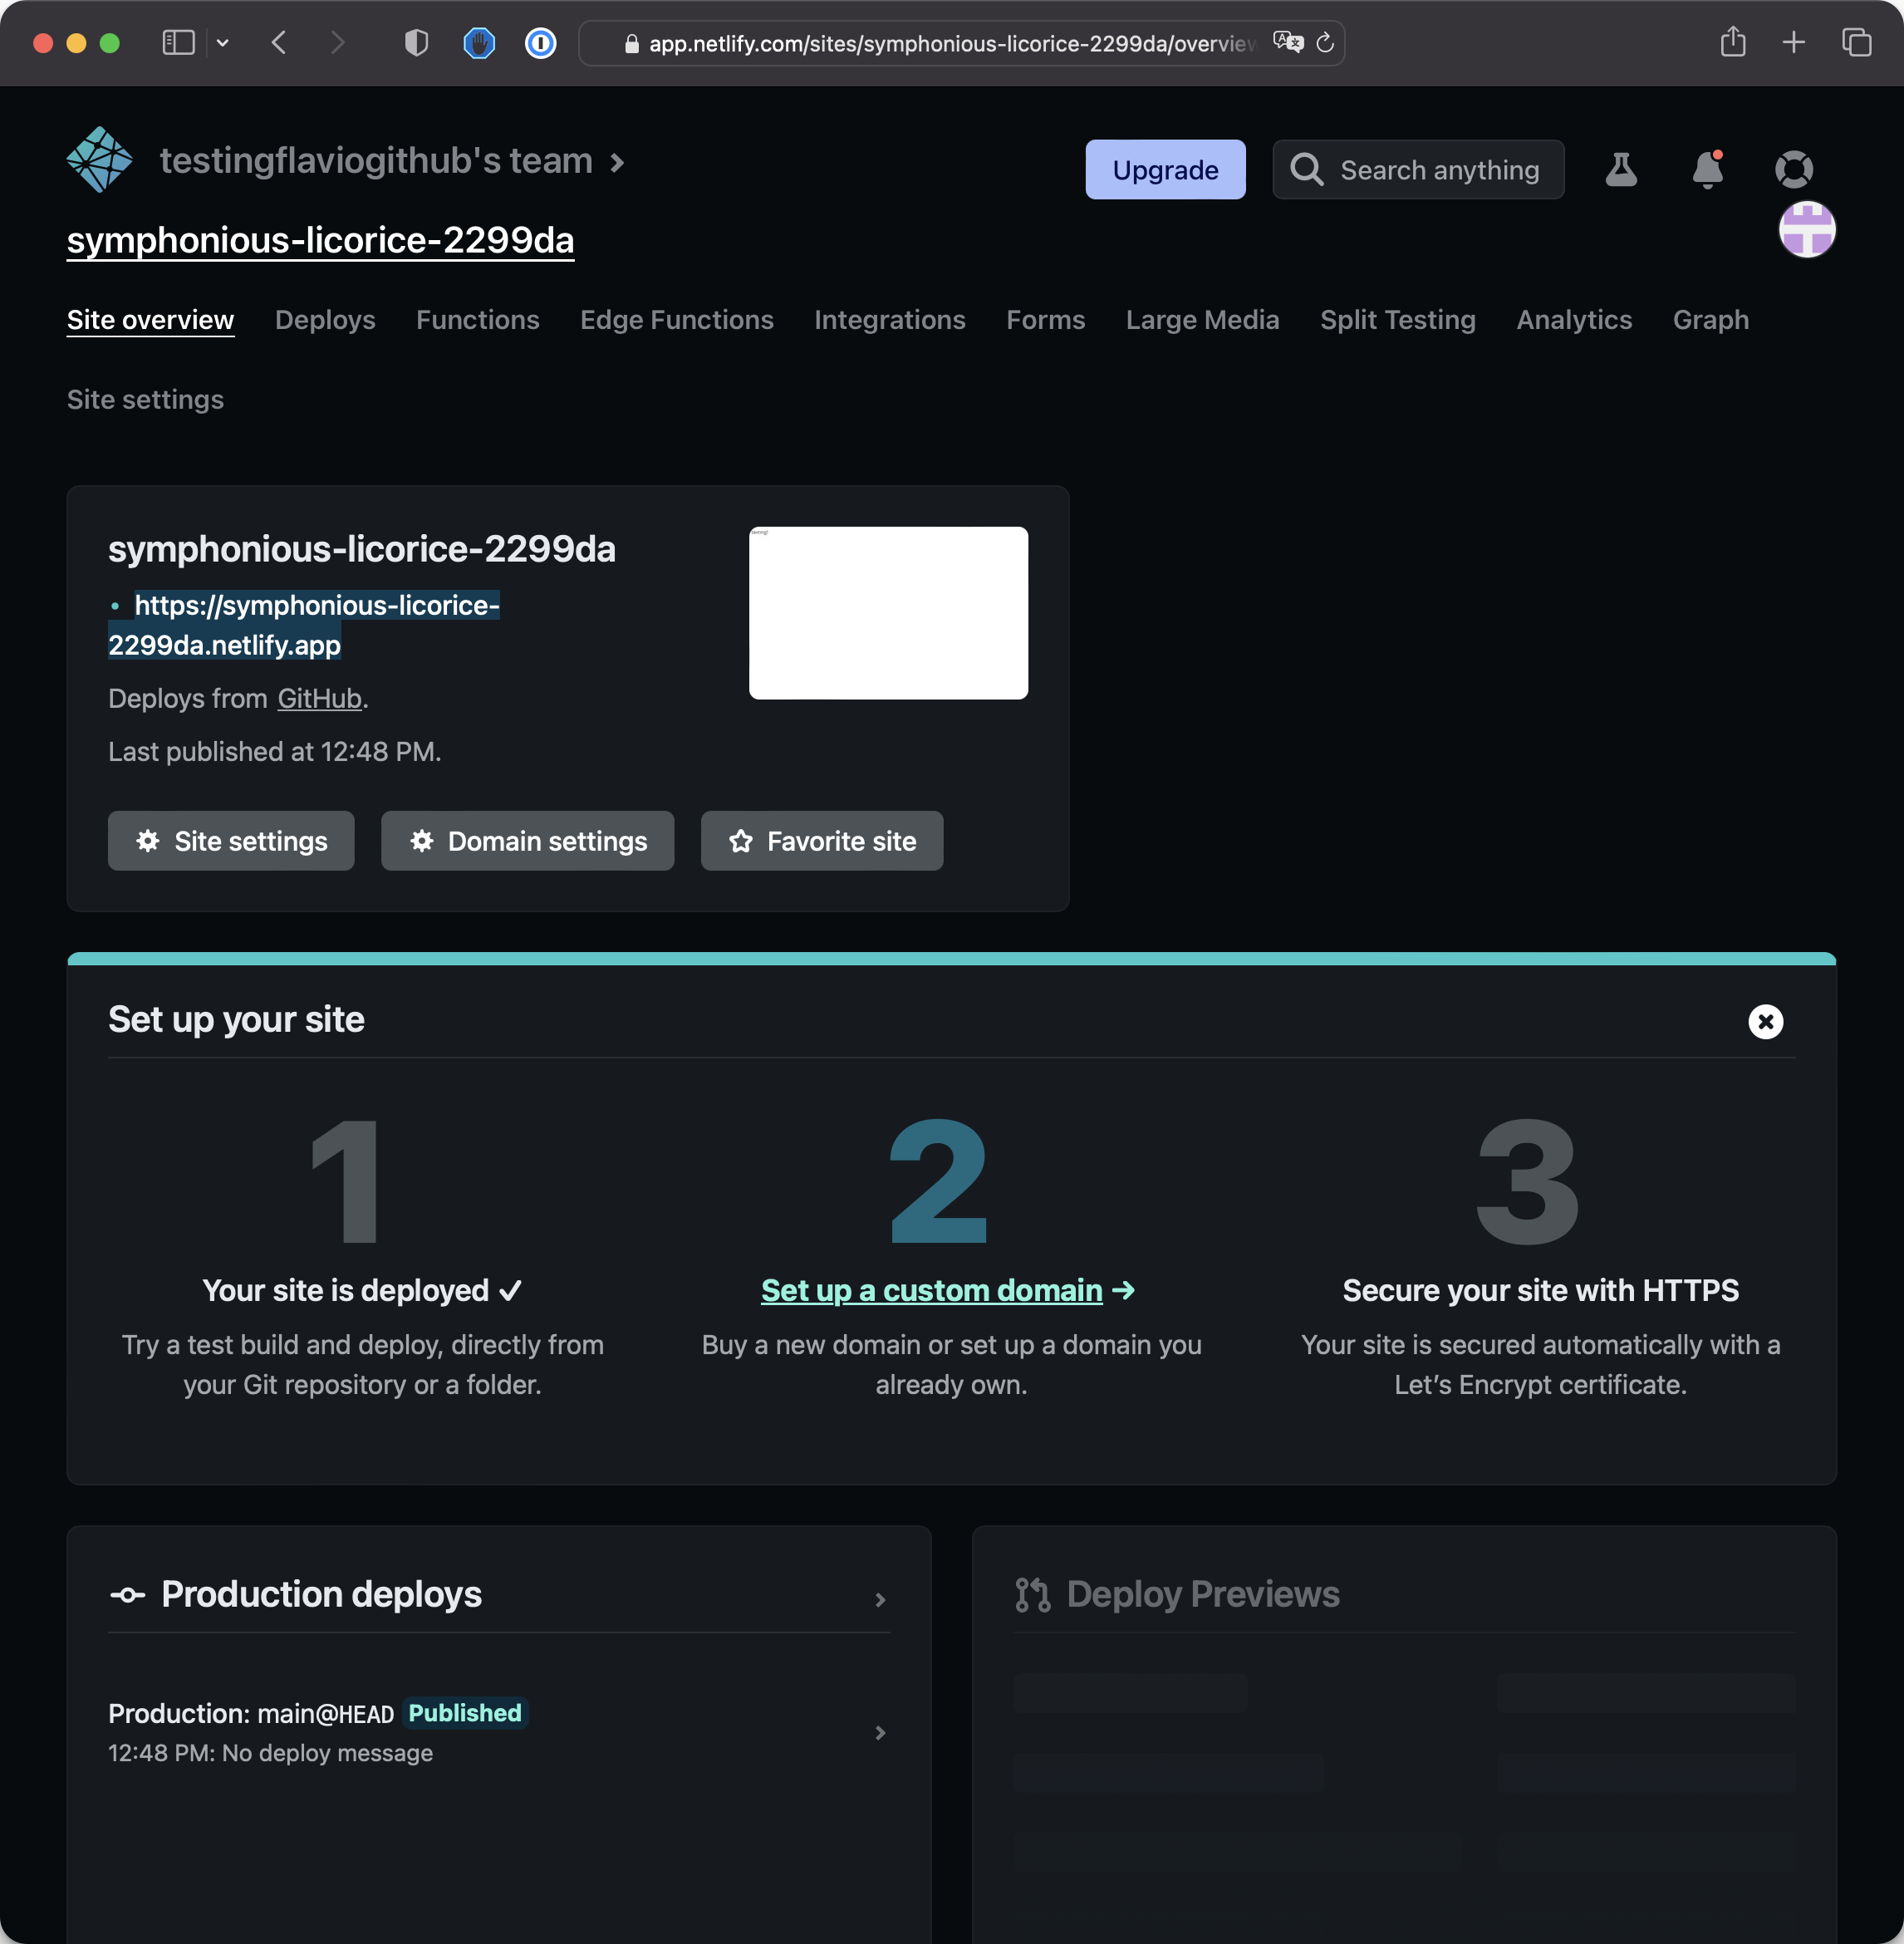Open Netlify Labs flask icon
The image size is (1904, 1944).
coord(1620,170)
